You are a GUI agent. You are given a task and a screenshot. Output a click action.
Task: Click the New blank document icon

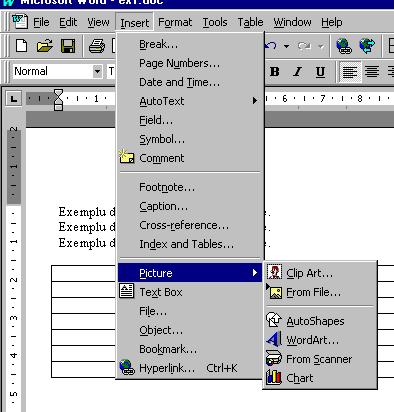[21, 46]
